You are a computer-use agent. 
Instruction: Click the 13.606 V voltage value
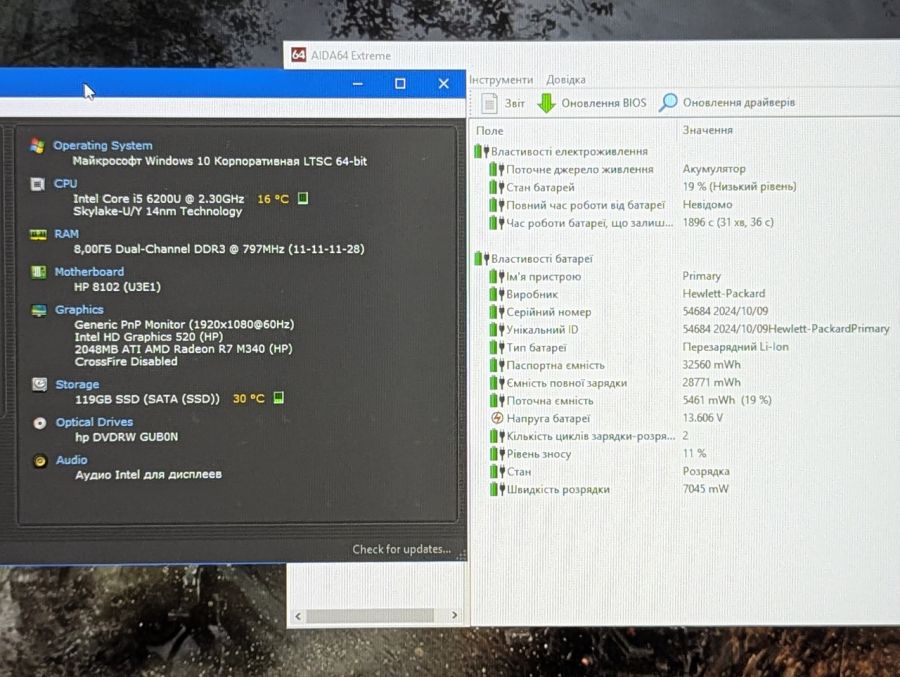(x=703, y=418)
